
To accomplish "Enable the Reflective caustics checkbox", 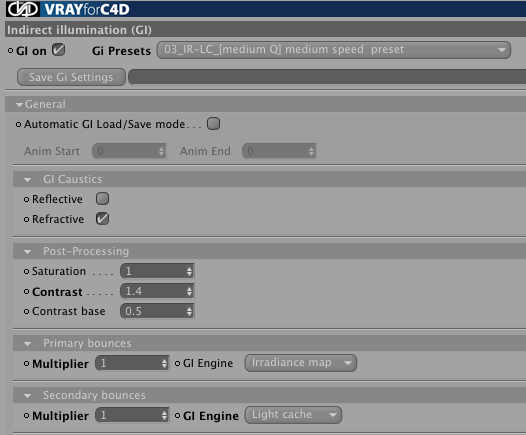I will [102, 199].
